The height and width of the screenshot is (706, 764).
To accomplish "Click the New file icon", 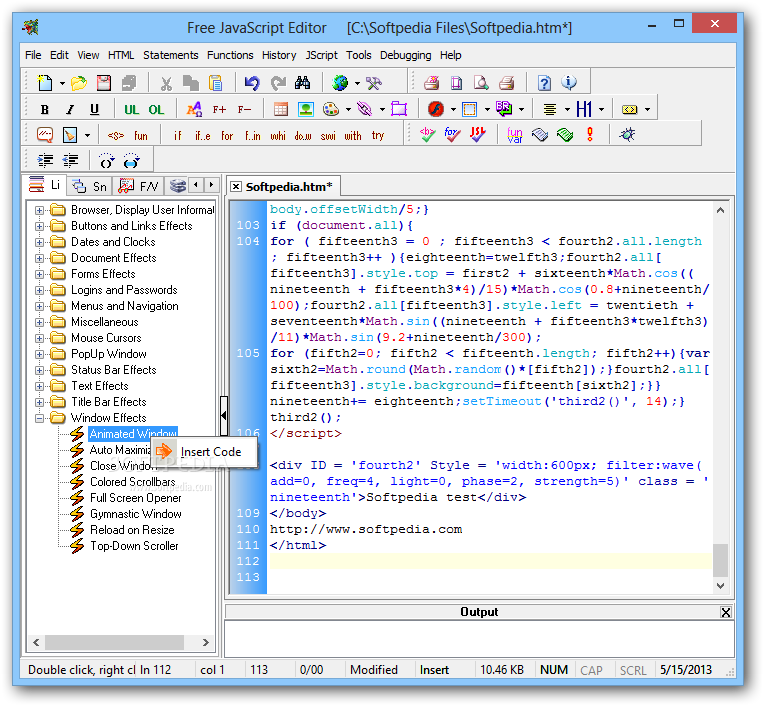I will pos(45,83).
